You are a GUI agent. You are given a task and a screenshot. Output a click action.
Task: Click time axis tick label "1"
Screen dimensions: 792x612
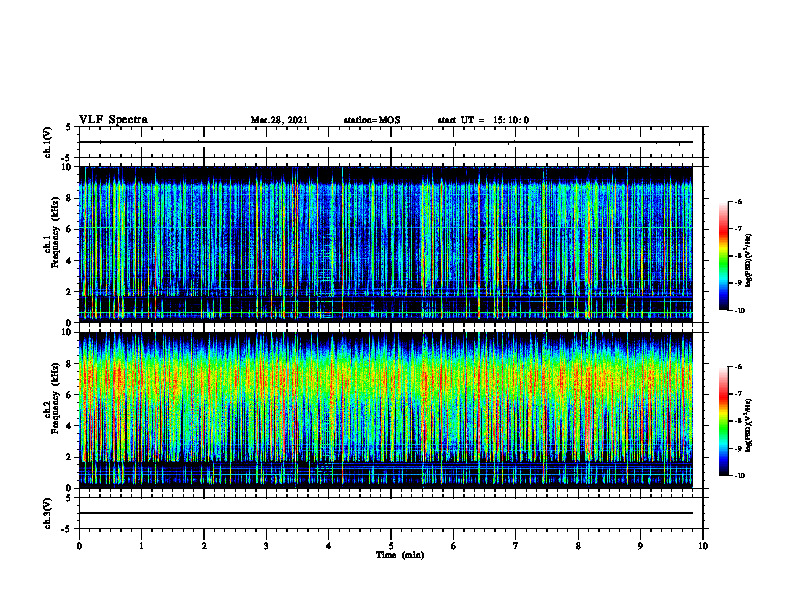pos(141,546)
